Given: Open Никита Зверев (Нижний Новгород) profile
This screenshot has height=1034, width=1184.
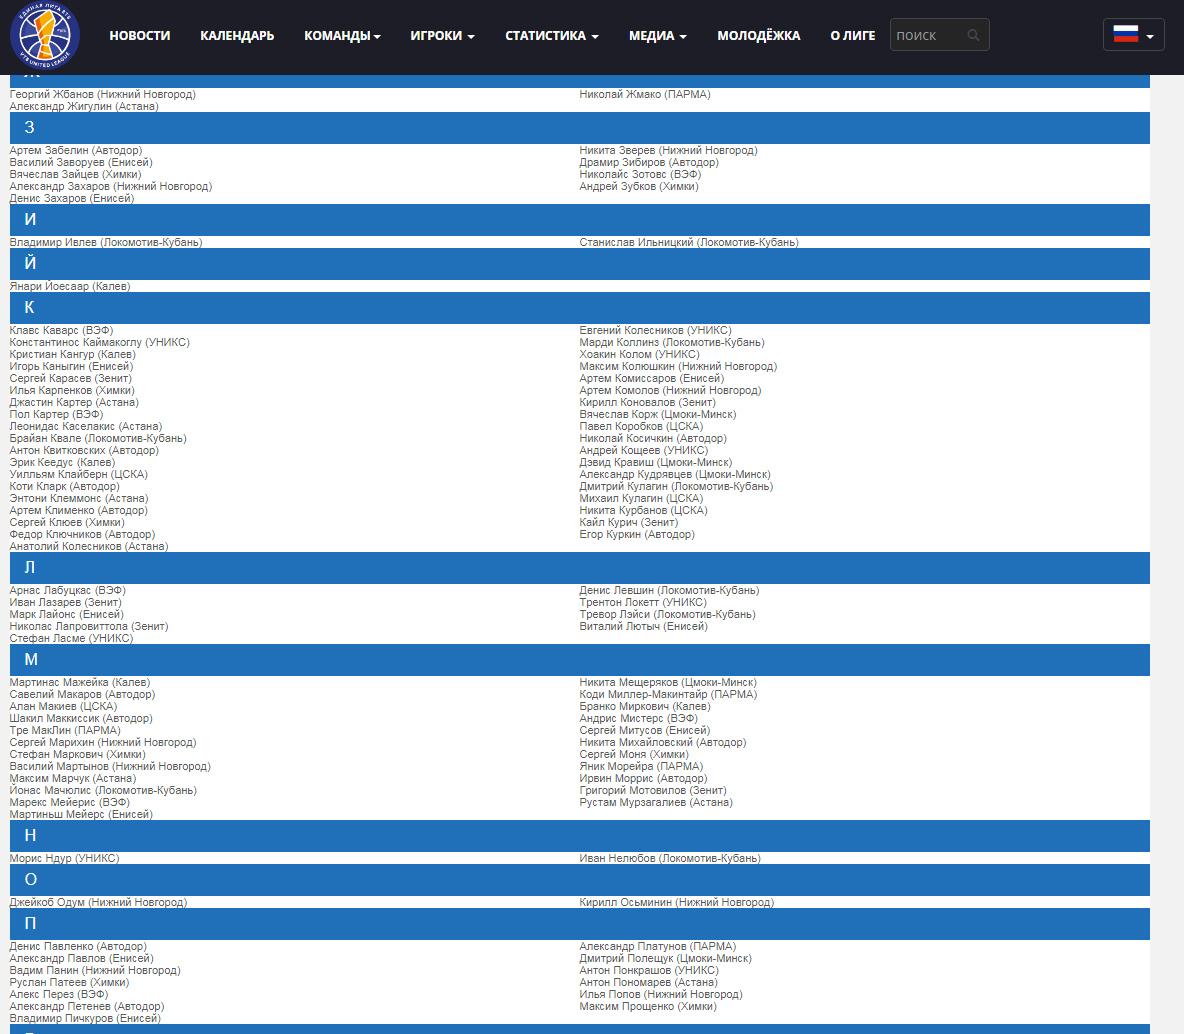Looking at the screenshot, I should 668,150.
